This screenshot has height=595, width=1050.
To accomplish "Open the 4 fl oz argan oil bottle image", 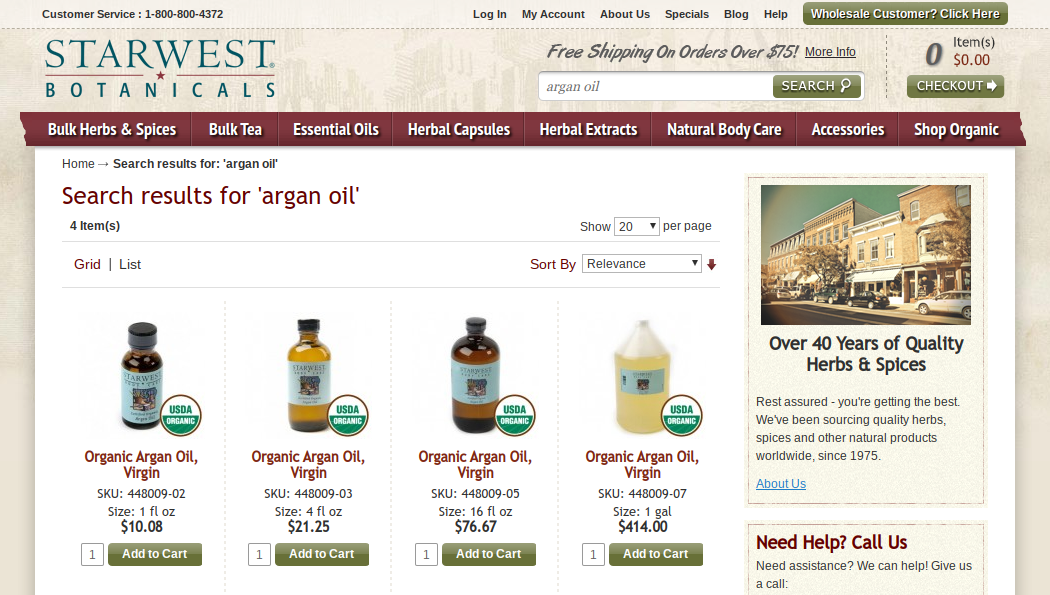I will 309,375.
